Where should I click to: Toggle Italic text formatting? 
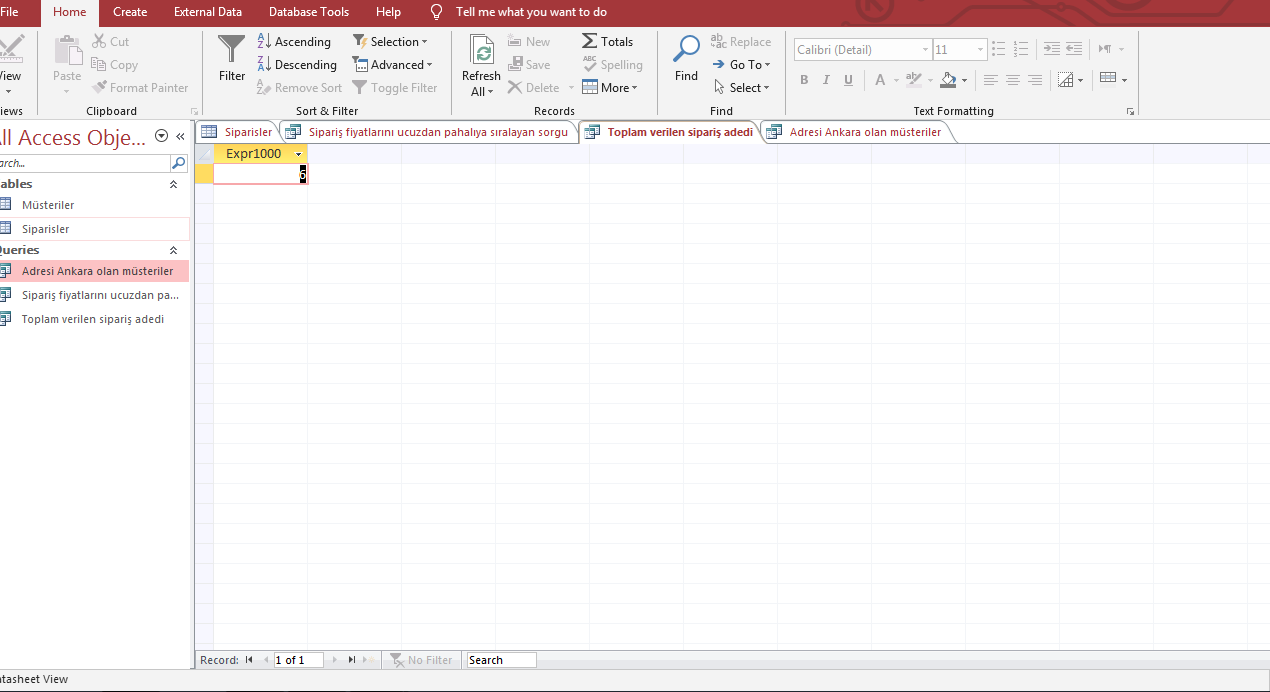[x=826, y=80]
